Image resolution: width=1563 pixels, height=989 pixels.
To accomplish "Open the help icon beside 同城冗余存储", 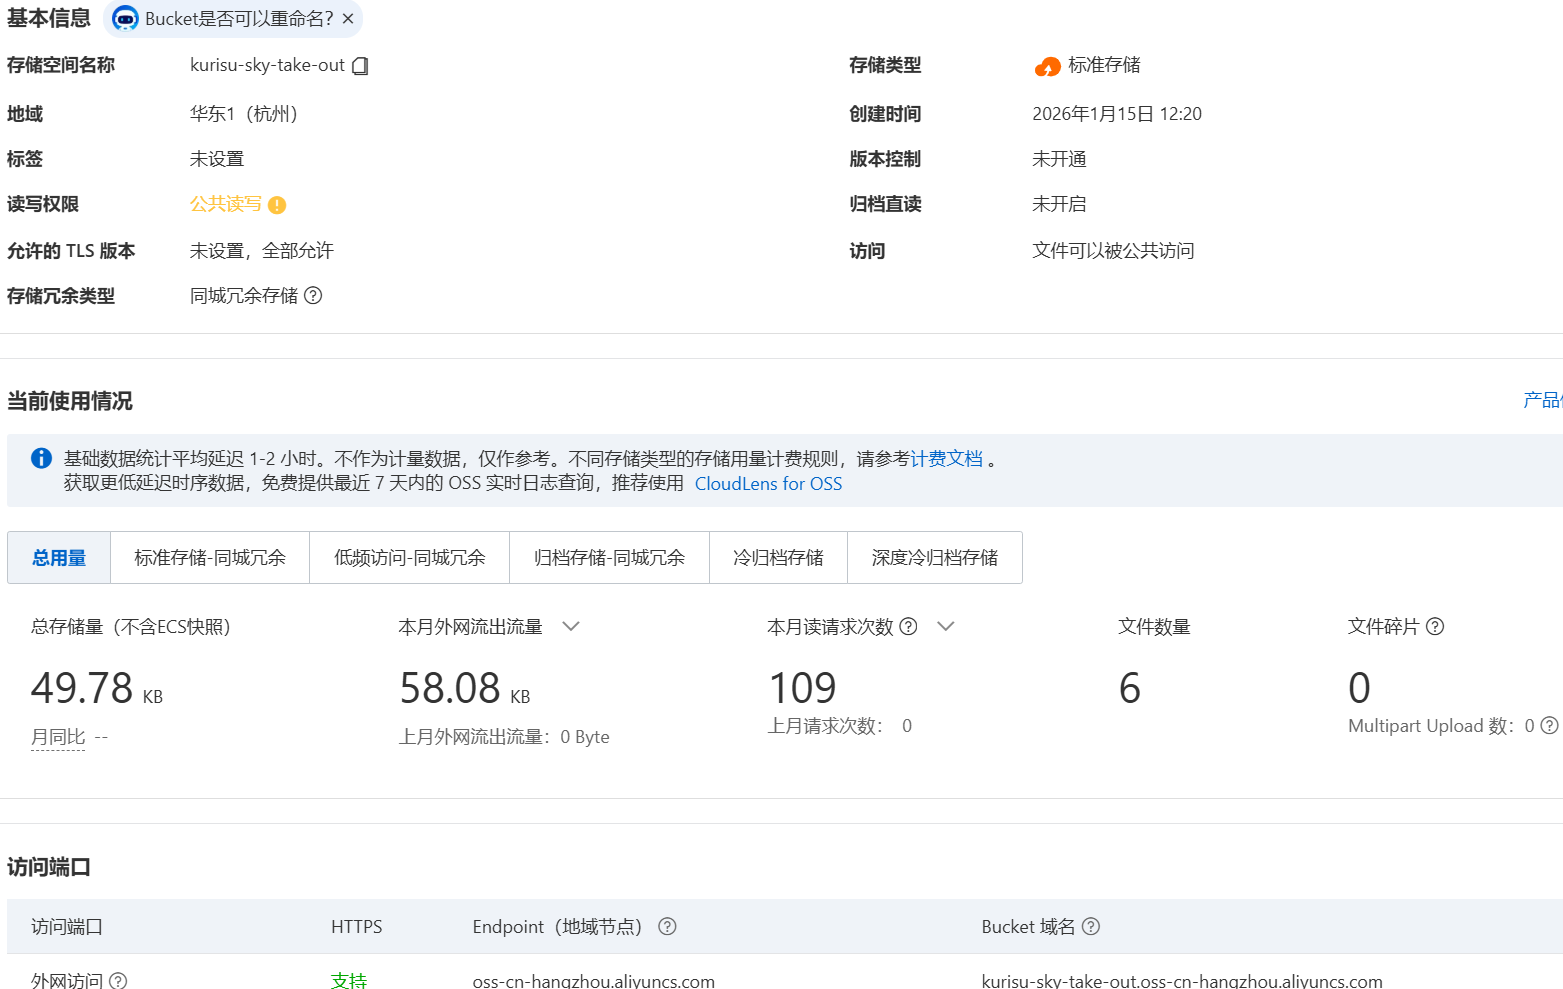I will click(313, 295).
